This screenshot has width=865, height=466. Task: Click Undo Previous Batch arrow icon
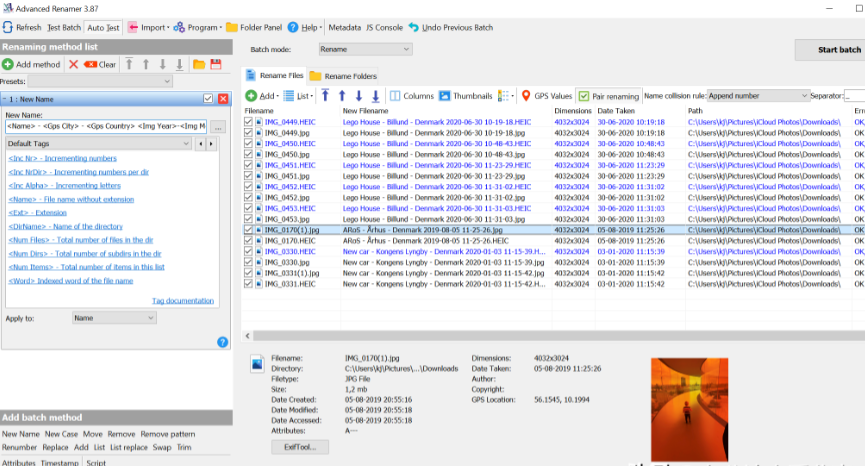414,27
